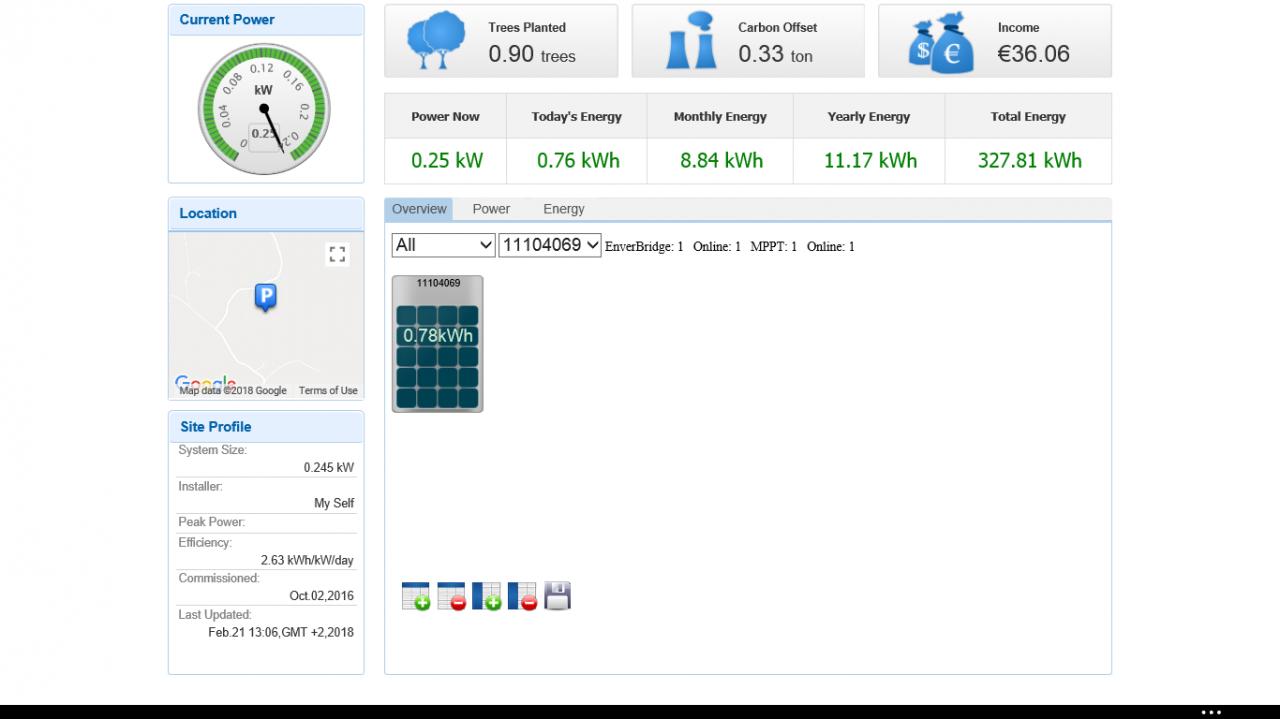Image resolution: width=1280 pixels, height=719 pixels.
Task: Click the Installer value 'My Self'
Action: pos(334,503)
